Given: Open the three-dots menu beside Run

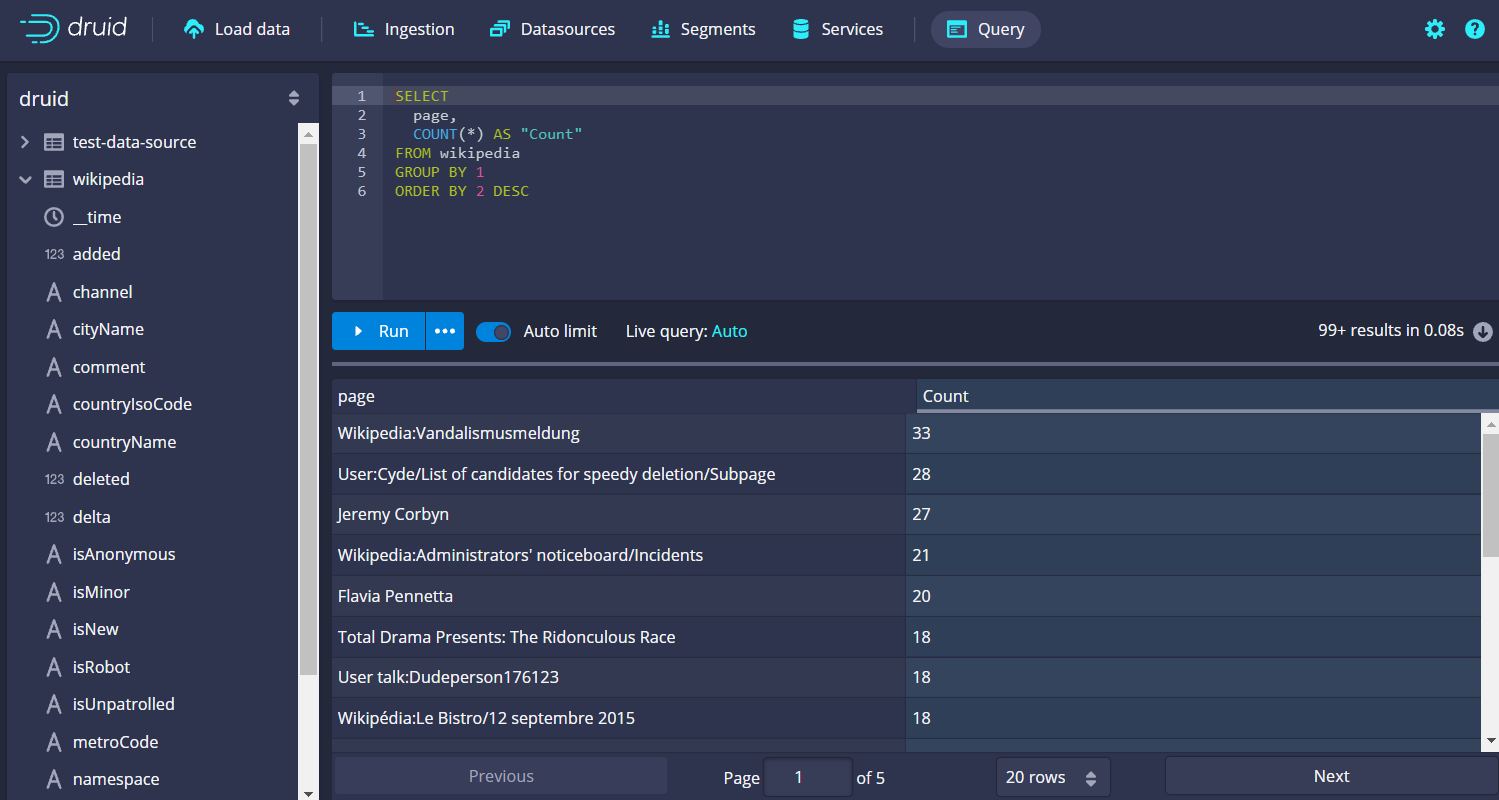Looking at the screenshot, I should pyautogui.click(x=445, y=331).
